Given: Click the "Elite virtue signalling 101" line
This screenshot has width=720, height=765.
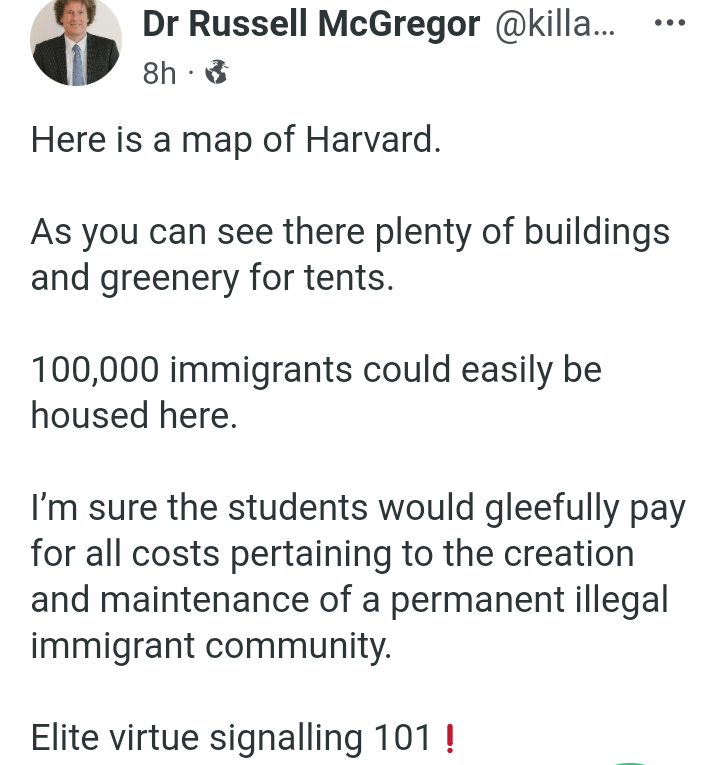Looking at the screenshot, I should pyautogui.click(x=232, y=738).
